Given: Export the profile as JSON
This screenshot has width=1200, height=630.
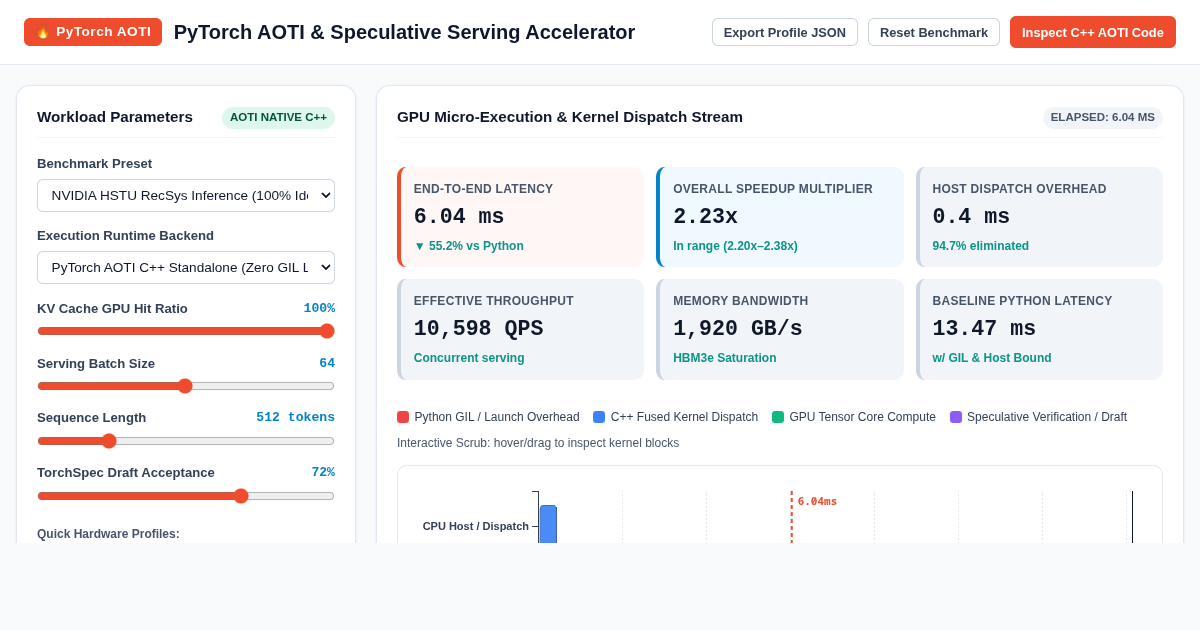Looking at the screenshot, I should (785, 32).
